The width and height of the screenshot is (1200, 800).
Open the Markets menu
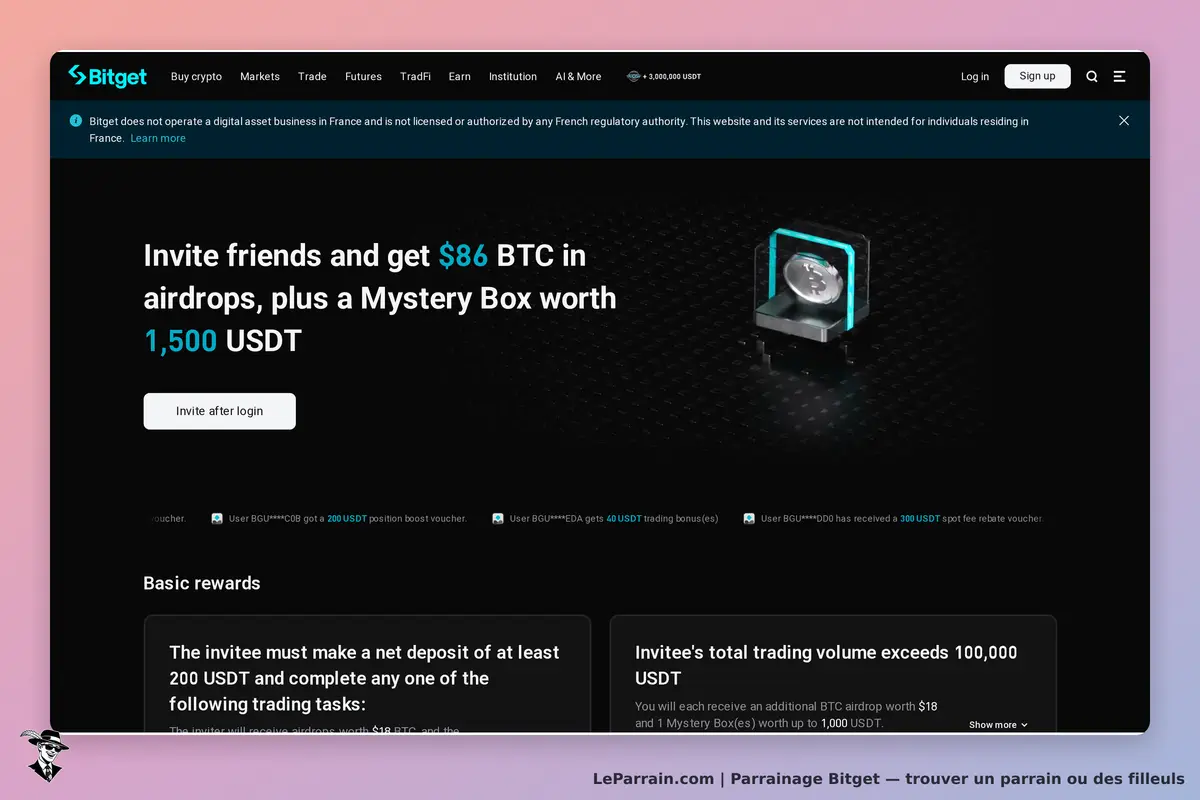(x=260, y=76)
